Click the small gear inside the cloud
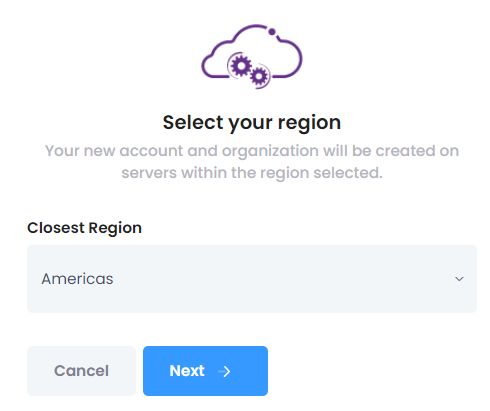Image resolution: width=490 pixels, height=411 pixels. (259, 76)
